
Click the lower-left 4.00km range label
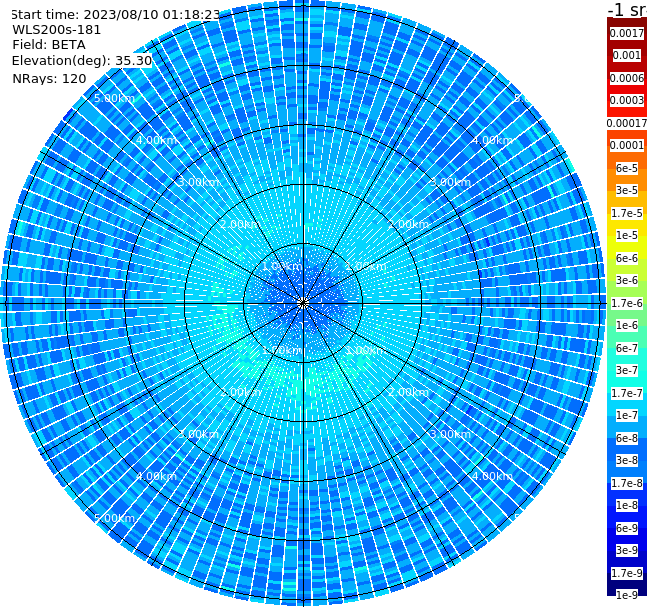click(156, 476)
